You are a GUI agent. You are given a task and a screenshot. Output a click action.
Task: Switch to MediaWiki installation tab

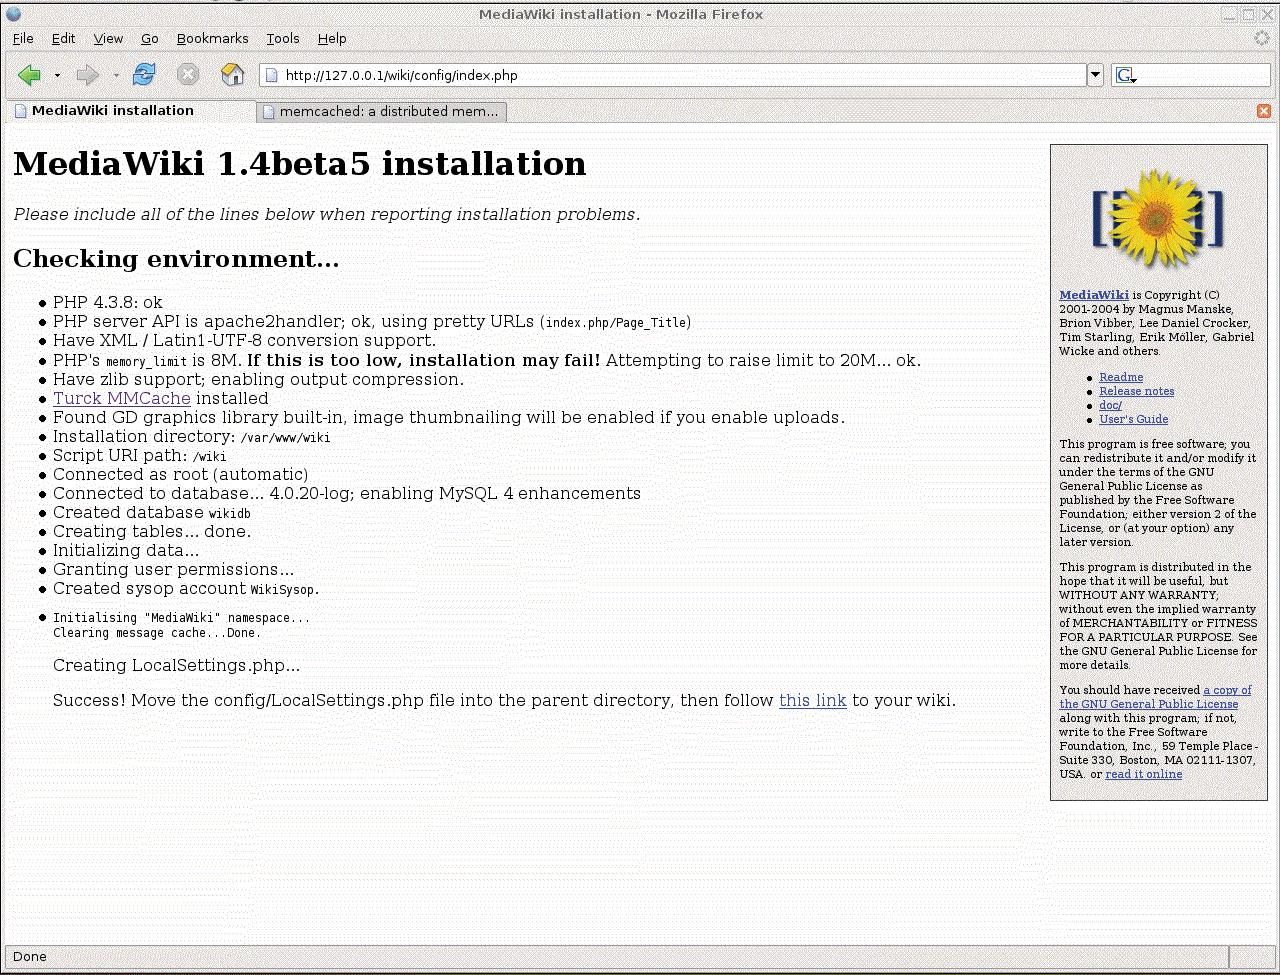[x=129, y=111]
